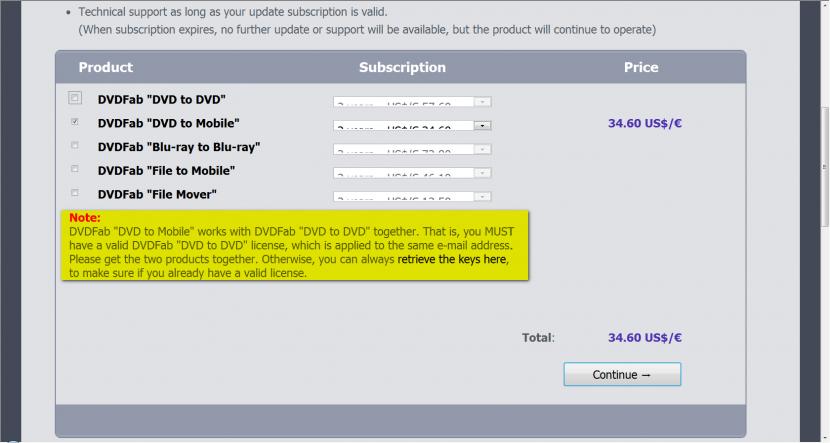Check the DVDFab "DVD to DVD" checkbox

pyautogui.click(x=75, y=98)
